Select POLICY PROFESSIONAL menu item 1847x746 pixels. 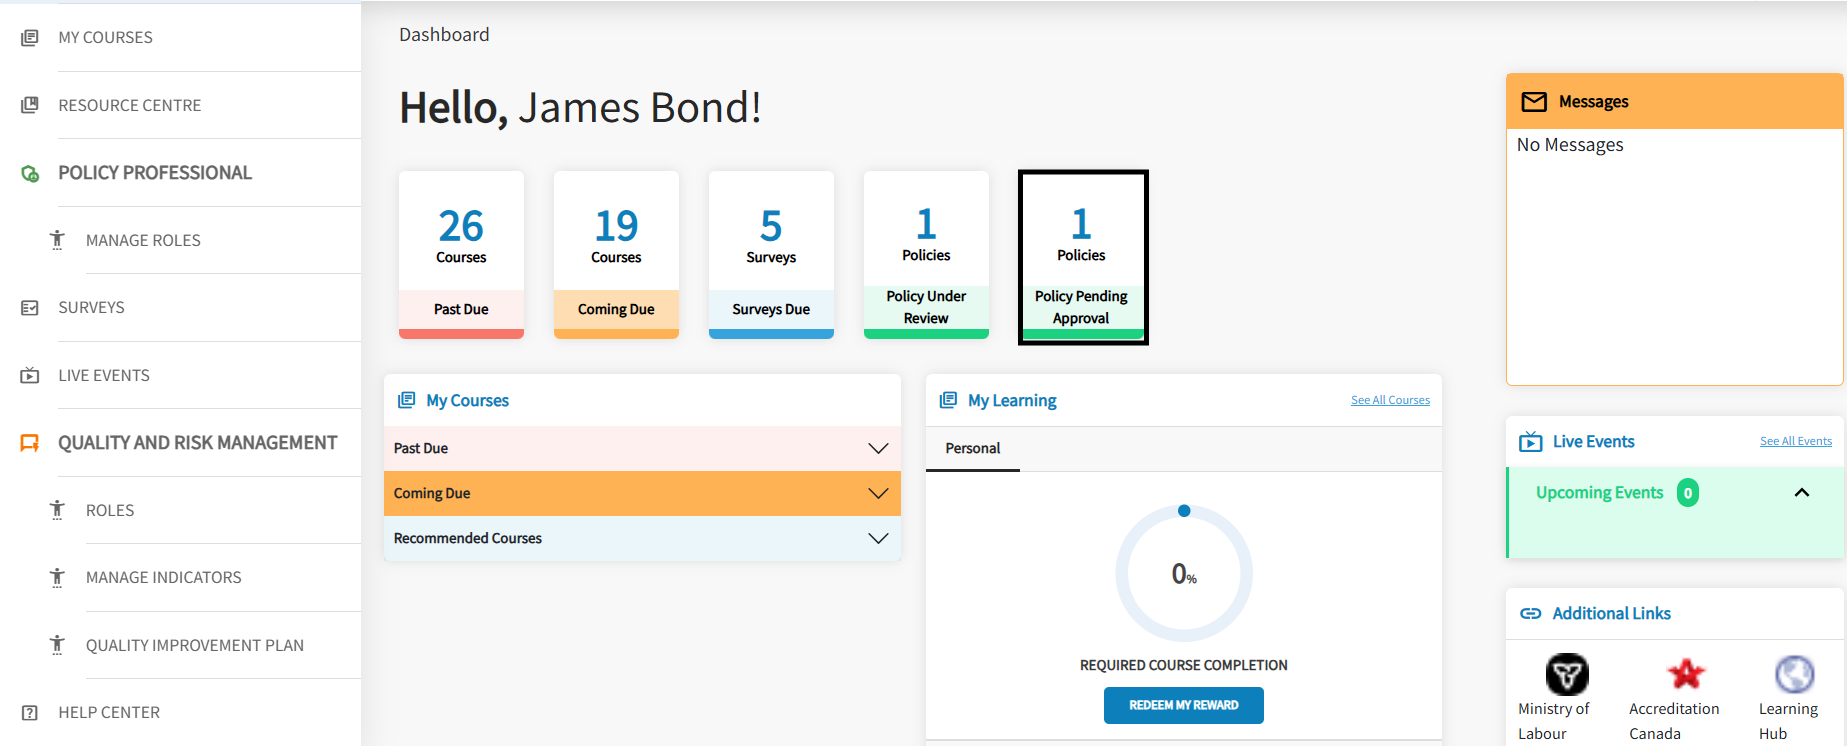(x=155, y=173)
